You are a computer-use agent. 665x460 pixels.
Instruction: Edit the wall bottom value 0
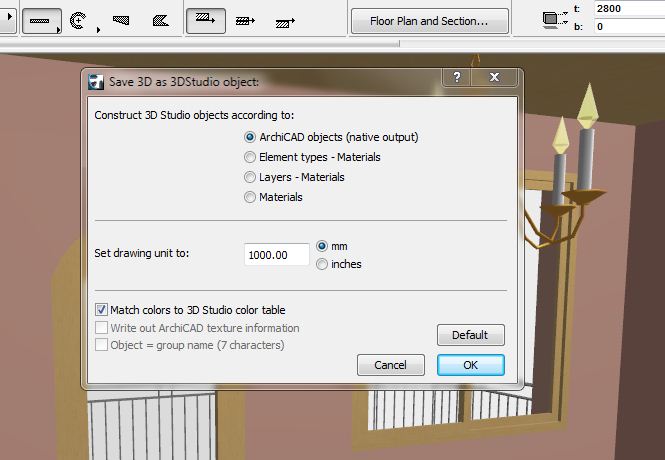(629, 27)
